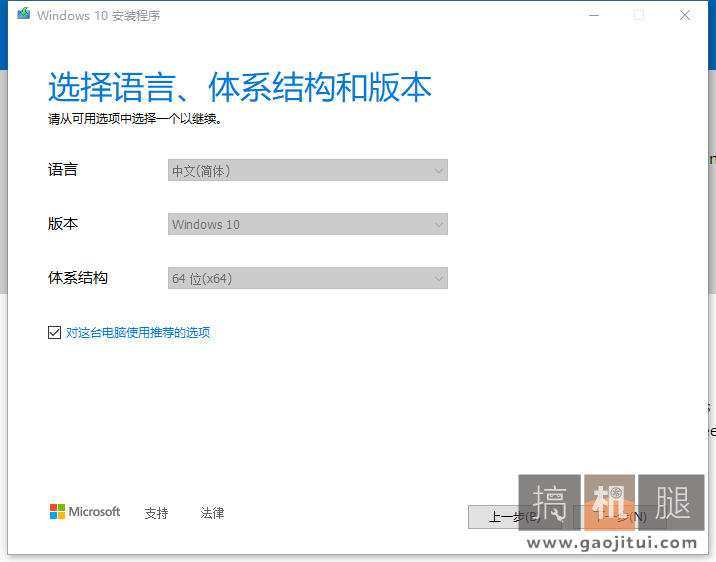Click the 版本 field label

pyautogui.click(x=63, y=224)
